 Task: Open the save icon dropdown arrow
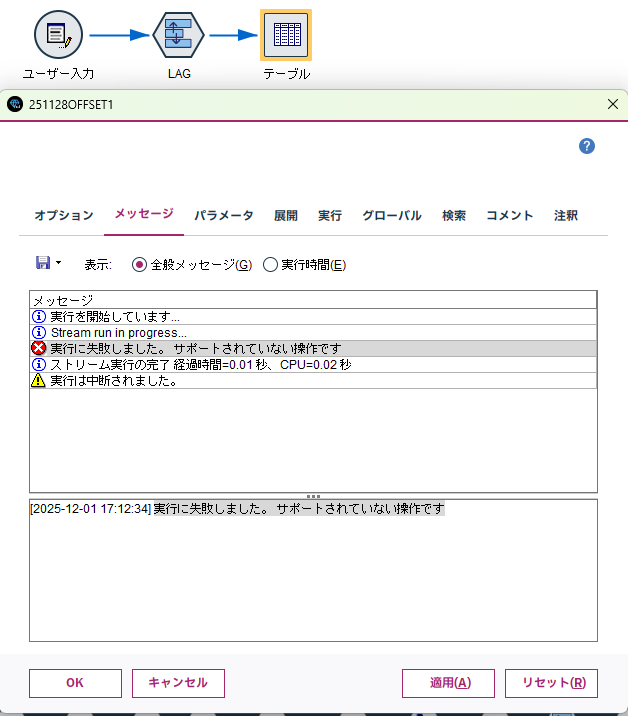[58, 263]
